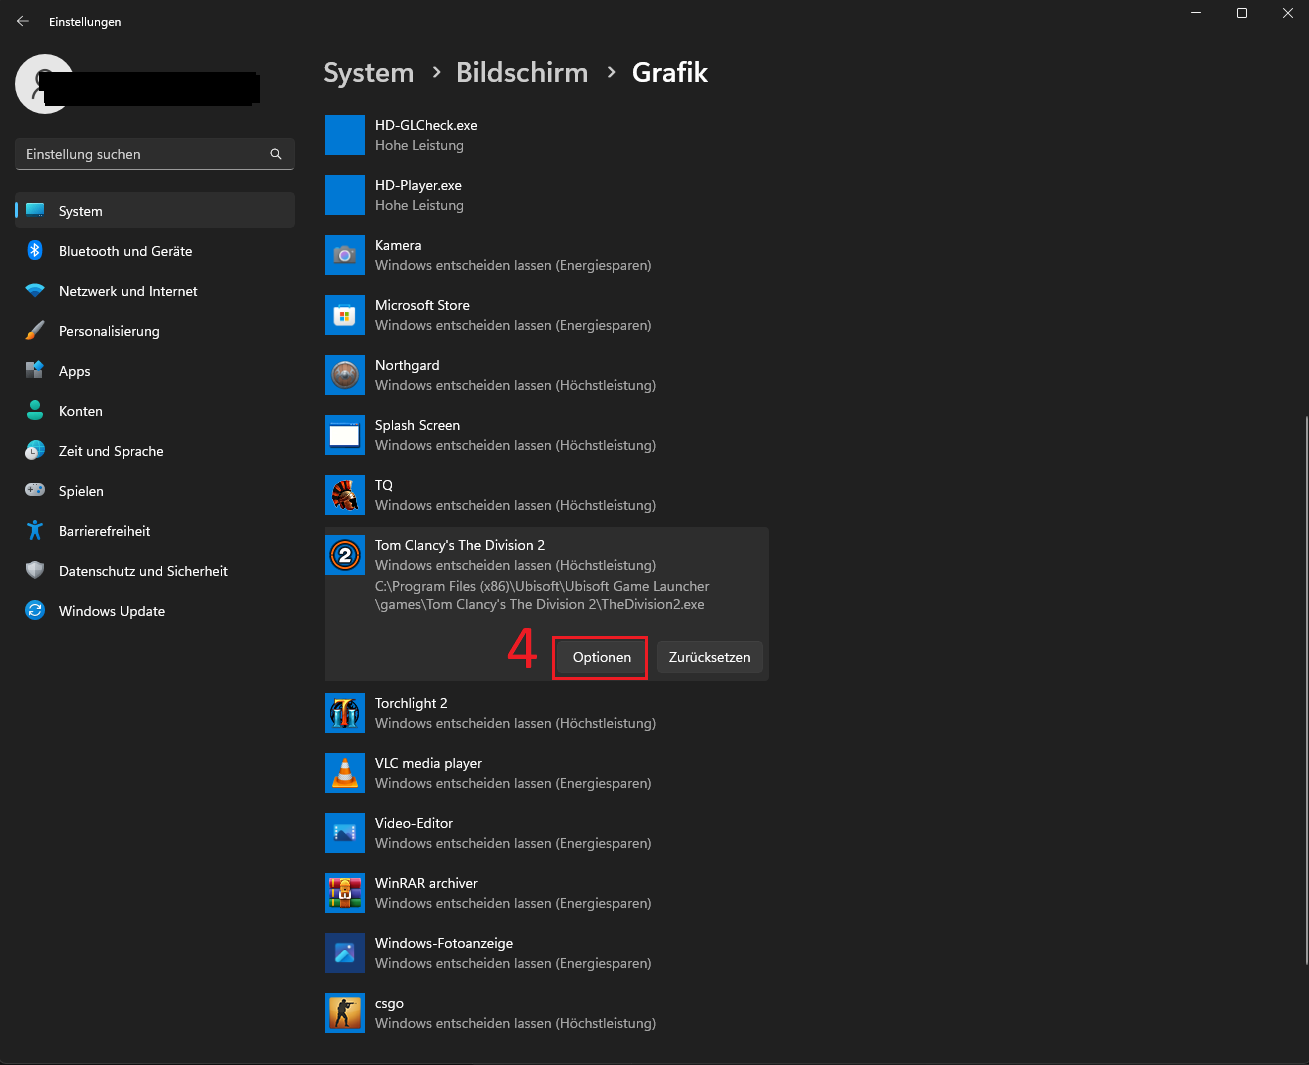Click the Division 2 game icon
This screenshot has height=1065, width=1309.
click(345, 555)
